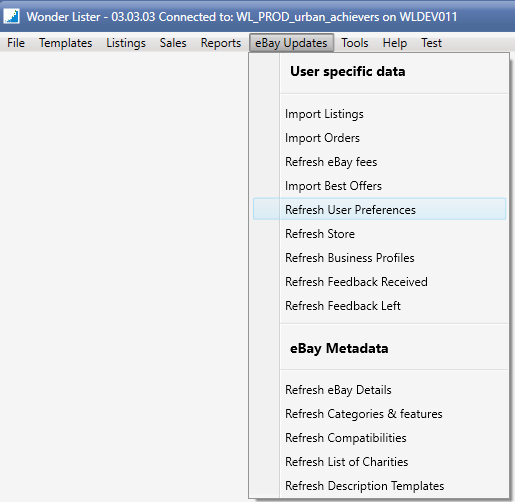
Task: Open the Tools menu
Action: point(355,43)
